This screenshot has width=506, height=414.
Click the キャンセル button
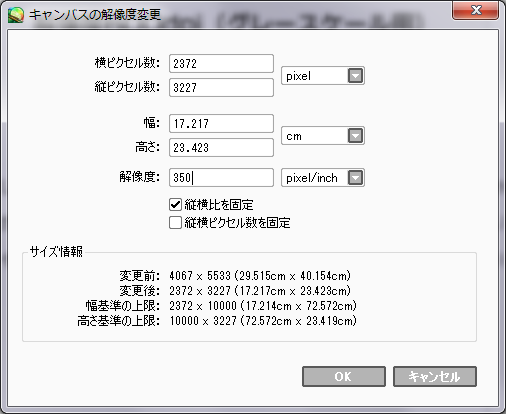435,377
